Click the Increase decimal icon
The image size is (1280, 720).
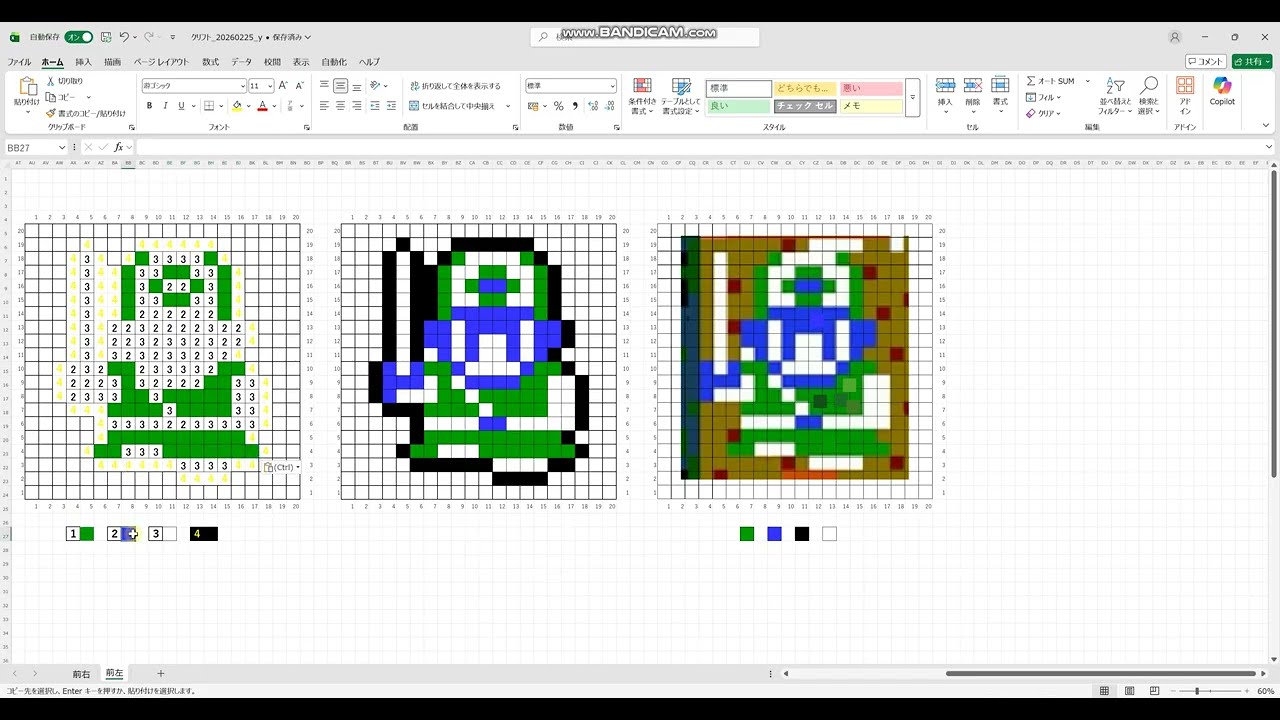click(x=593, y=106)
